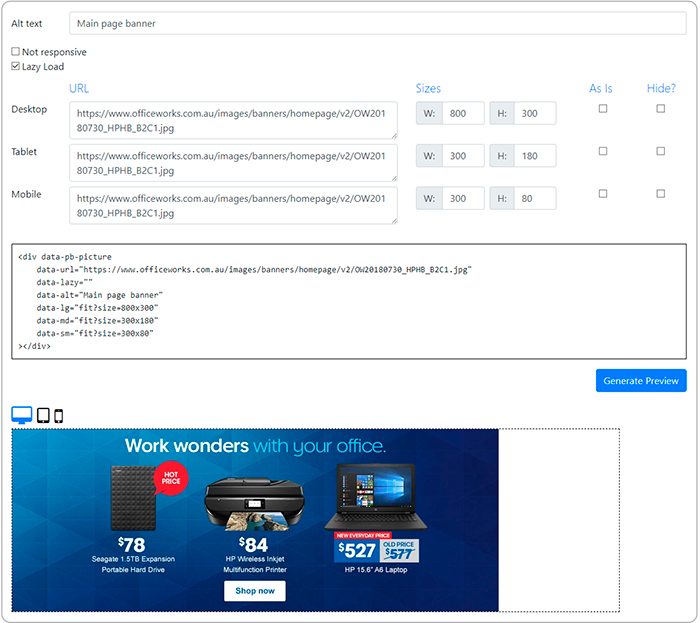Select the Tablet height field showing 180
700x623 pixels.
pyautogui.click(x=535, y=156)
